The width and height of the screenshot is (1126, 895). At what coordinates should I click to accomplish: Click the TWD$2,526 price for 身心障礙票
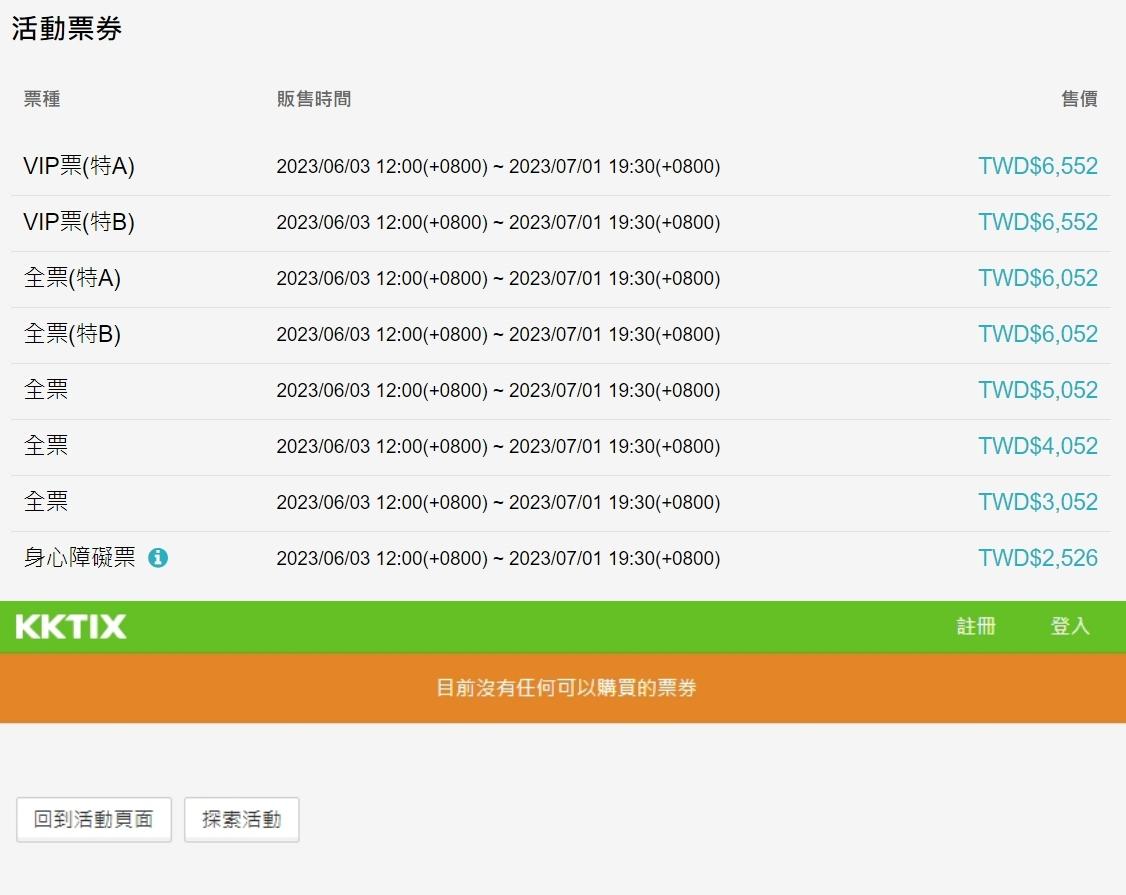coord(1038,558)
